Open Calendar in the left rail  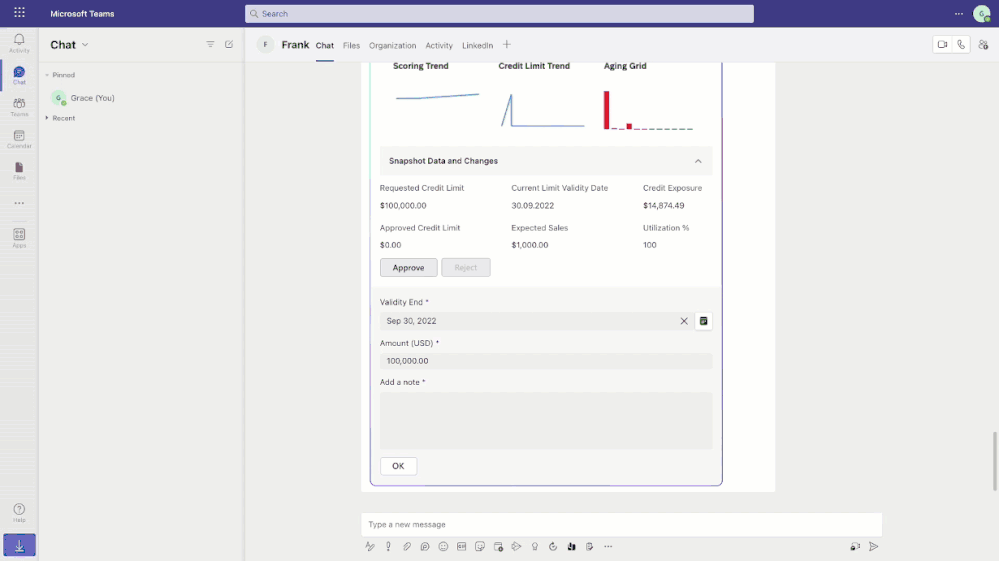(19, 139)
